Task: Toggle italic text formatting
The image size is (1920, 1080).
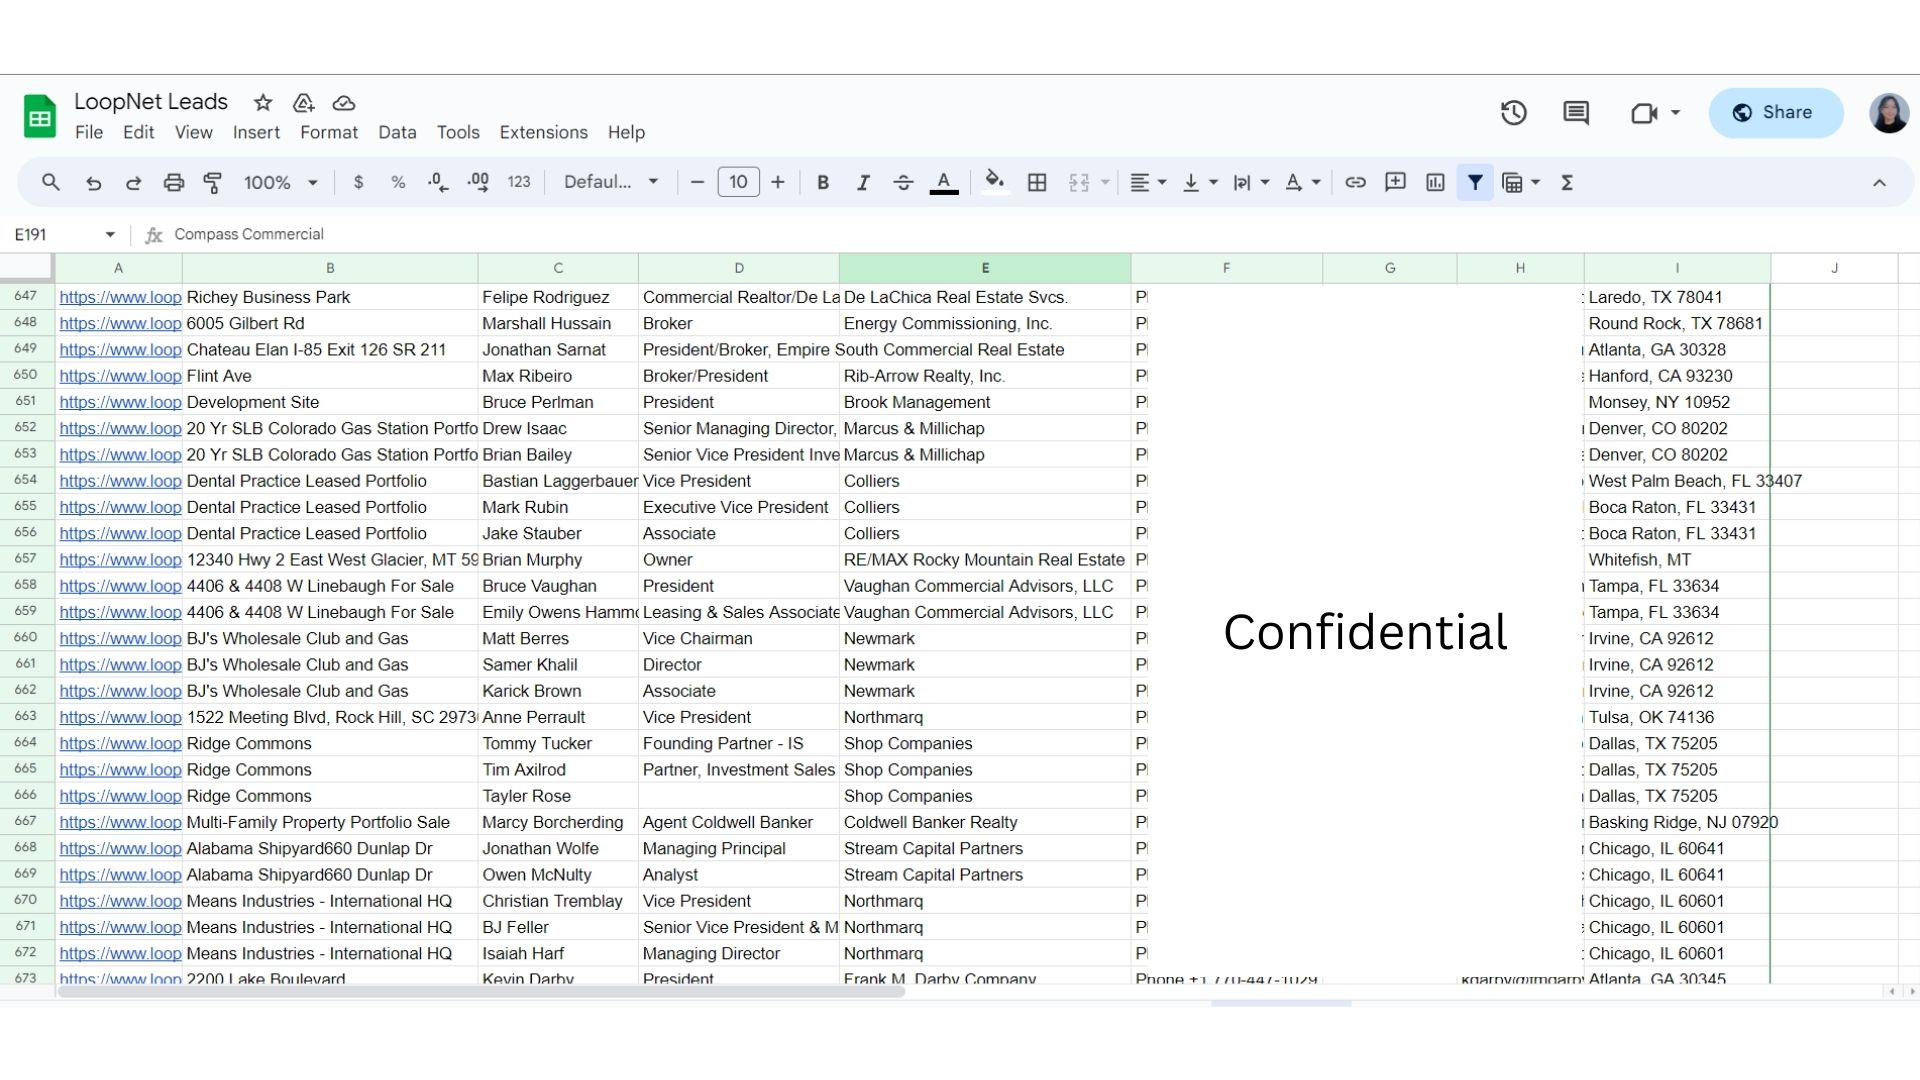Action: click(x=862, y=182)
